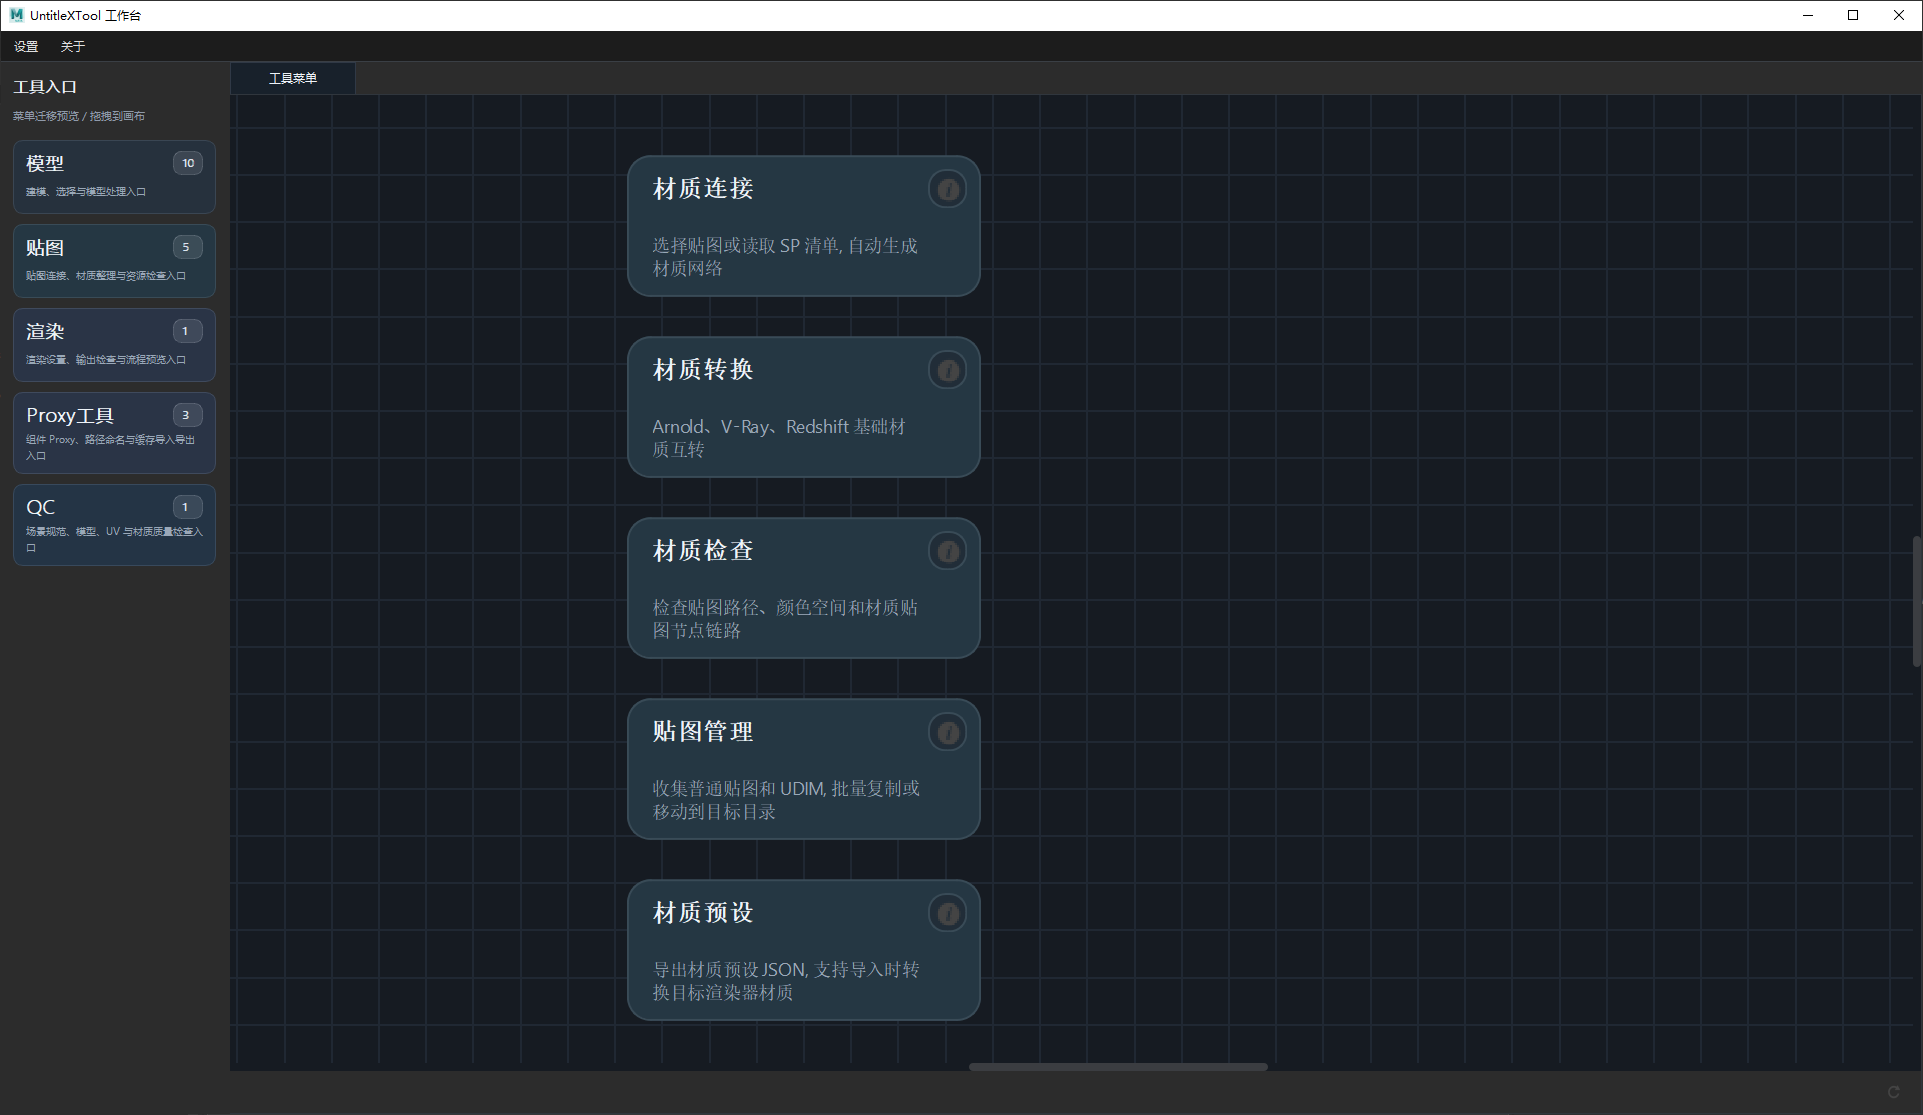Screen dimensions: 1923x1115
Task: Select the 贴图 category in the sidebar
Action: click(114, 260)
